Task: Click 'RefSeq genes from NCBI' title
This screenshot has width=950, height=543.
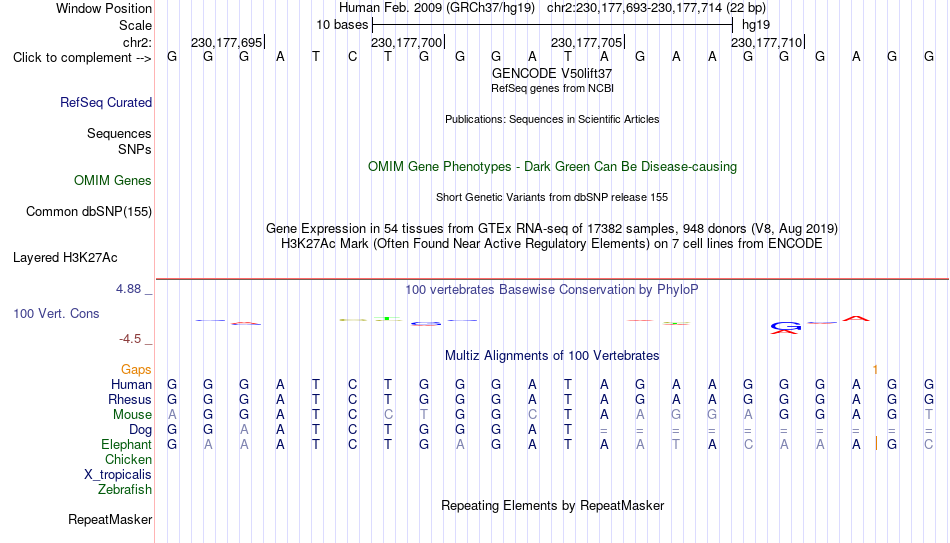Action: tap(552, 88)
